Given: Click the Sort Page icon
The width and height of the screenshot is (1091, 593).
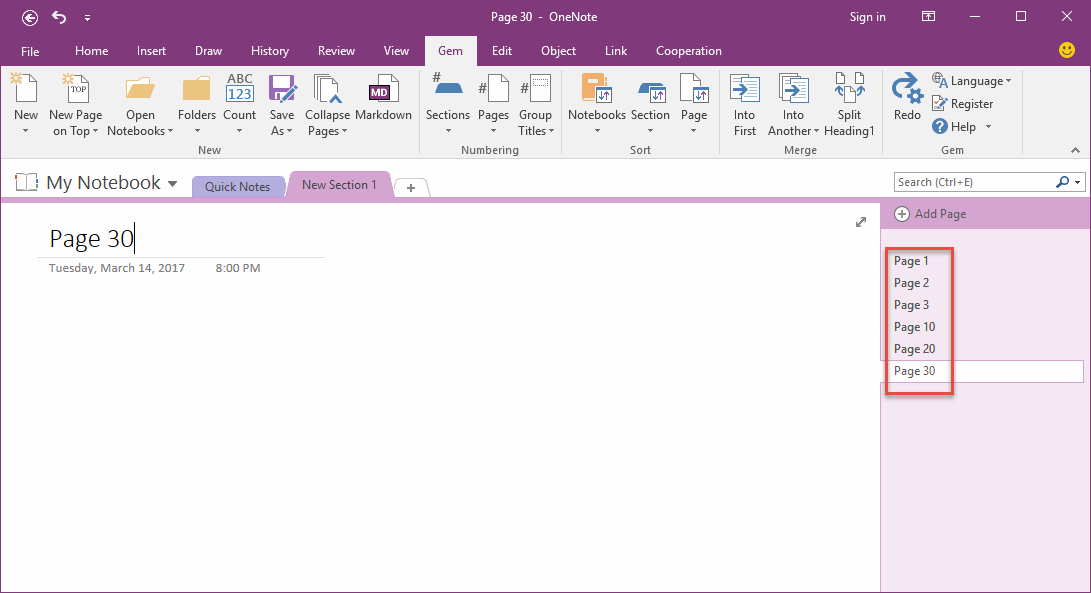Looking at the screenshot, I should [x=694, y=89].
